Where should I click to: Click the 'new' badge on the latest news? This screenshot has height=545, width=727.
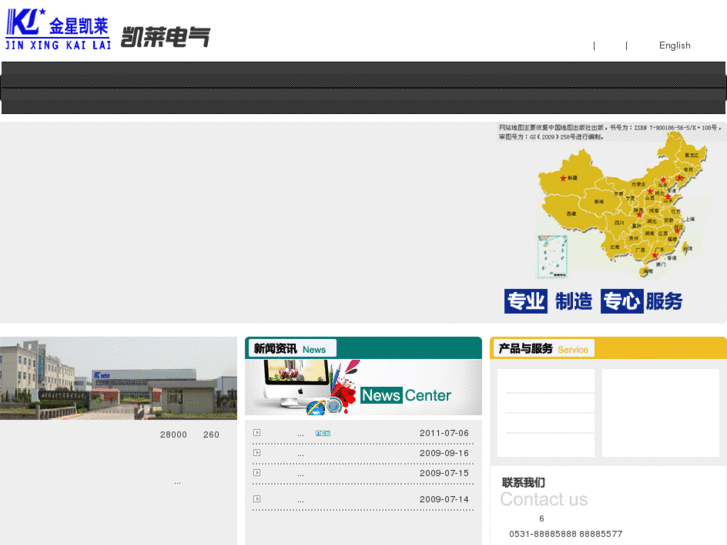(323, 434)
